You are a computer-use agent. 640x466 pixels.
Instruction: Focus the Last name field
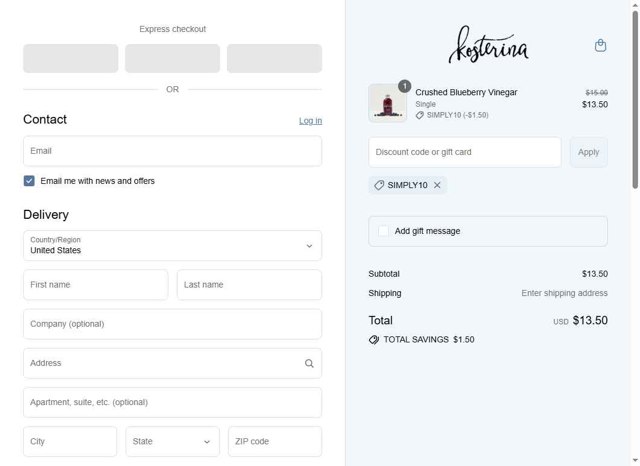click(249, 285)
